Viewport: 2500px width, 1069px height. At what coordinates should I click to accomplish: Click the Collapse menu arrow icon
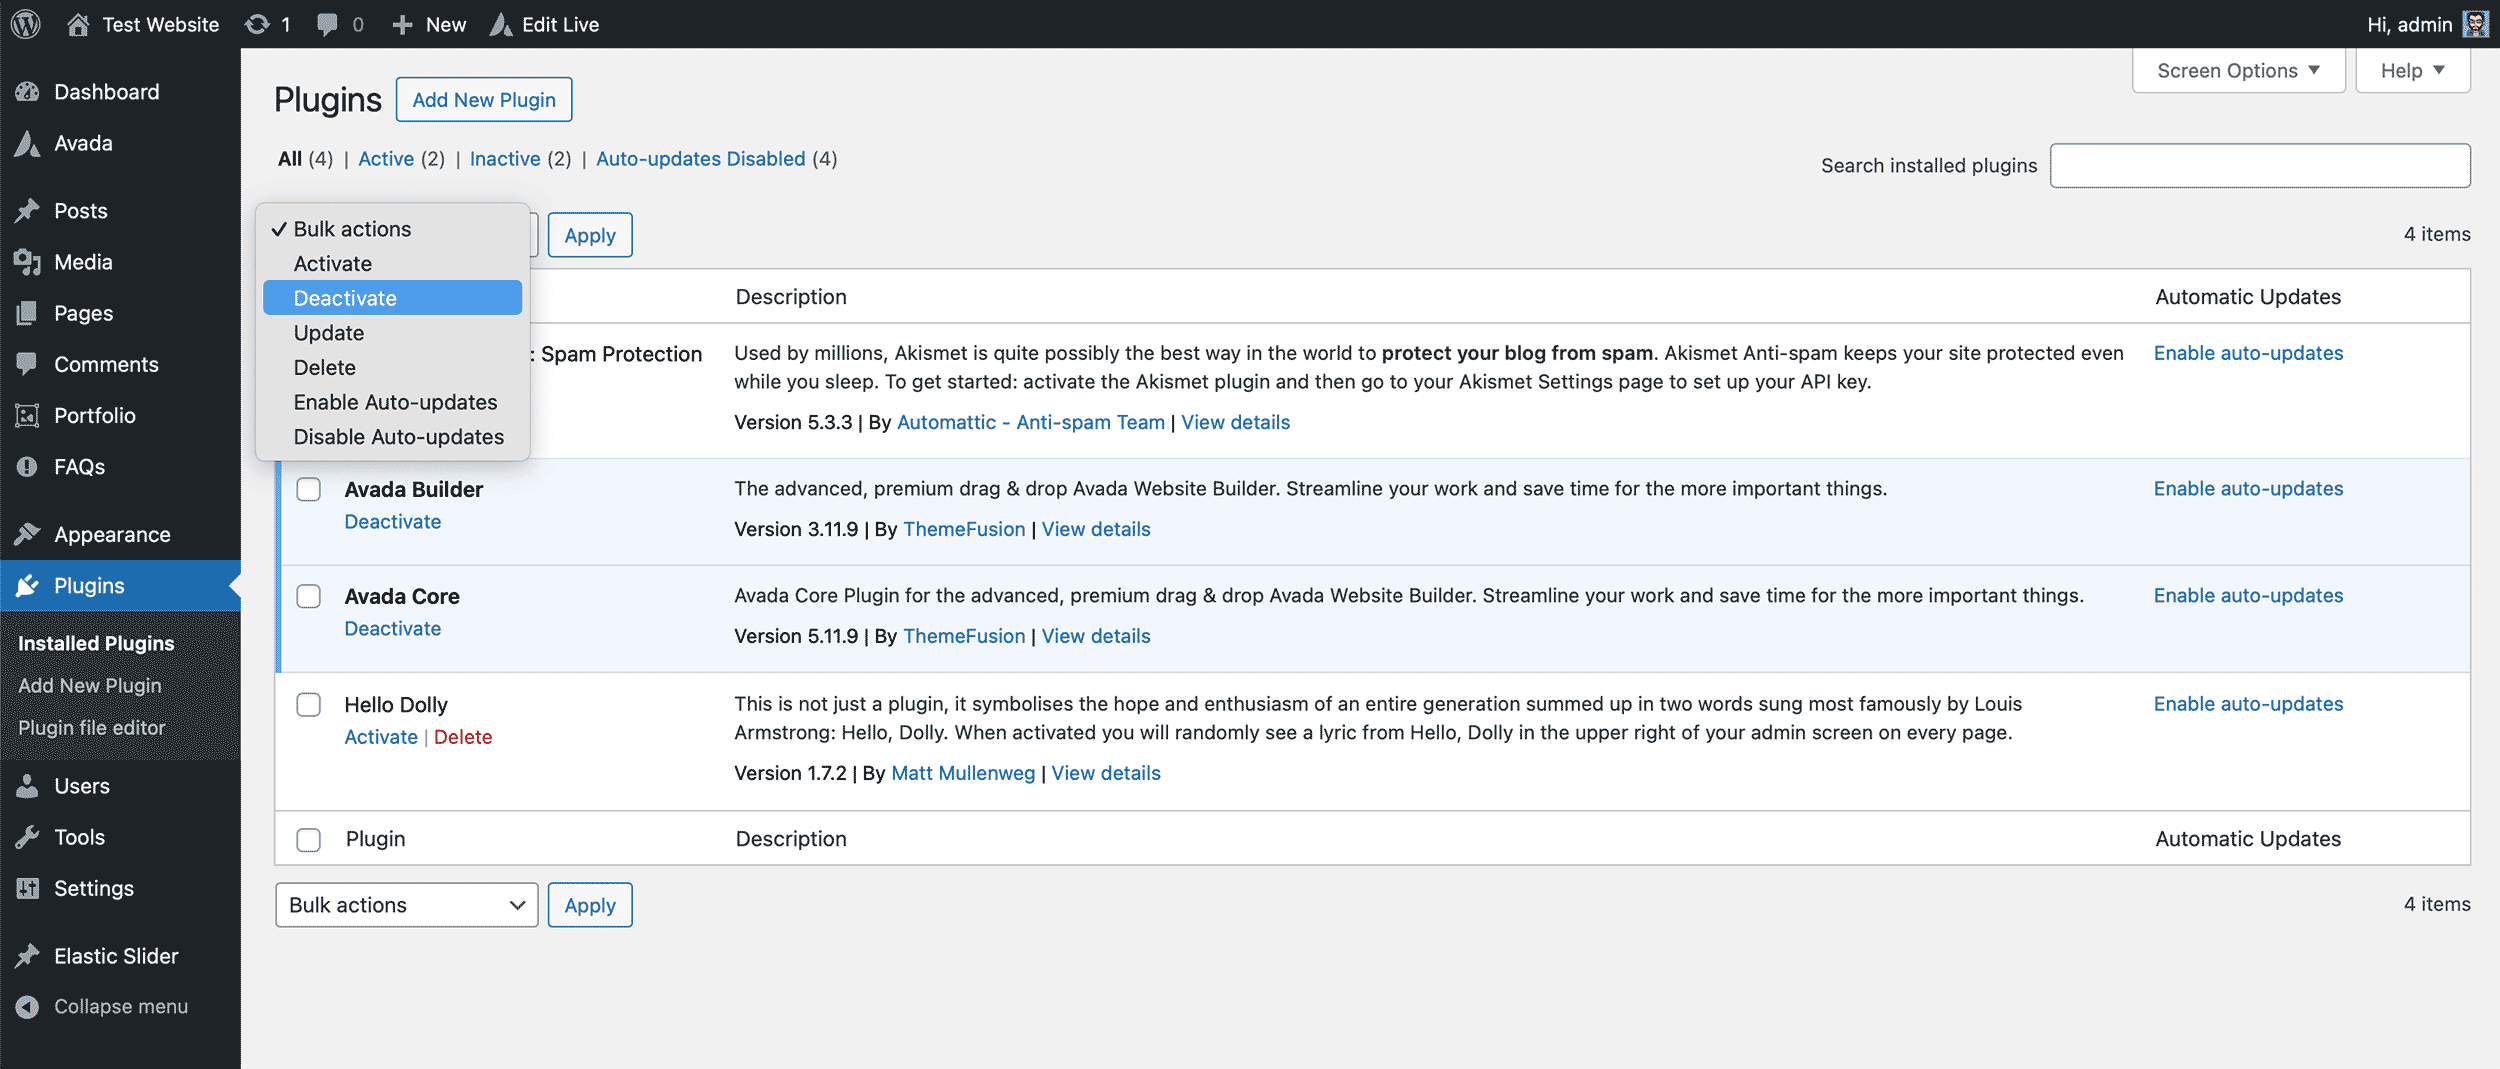point(27,1007)
